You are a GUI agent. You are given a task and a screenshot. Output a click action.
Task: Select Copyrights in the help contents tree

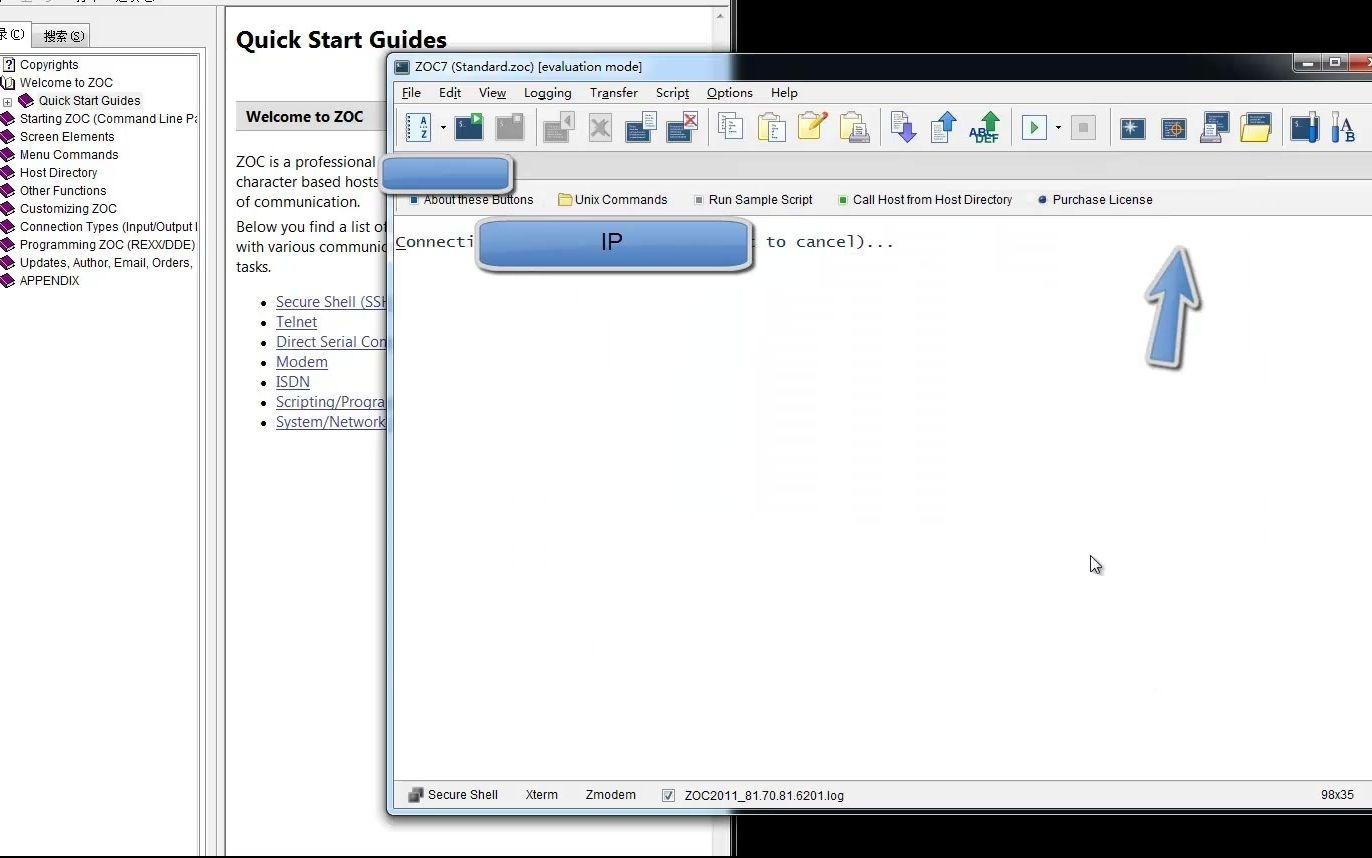coord(49,65)
